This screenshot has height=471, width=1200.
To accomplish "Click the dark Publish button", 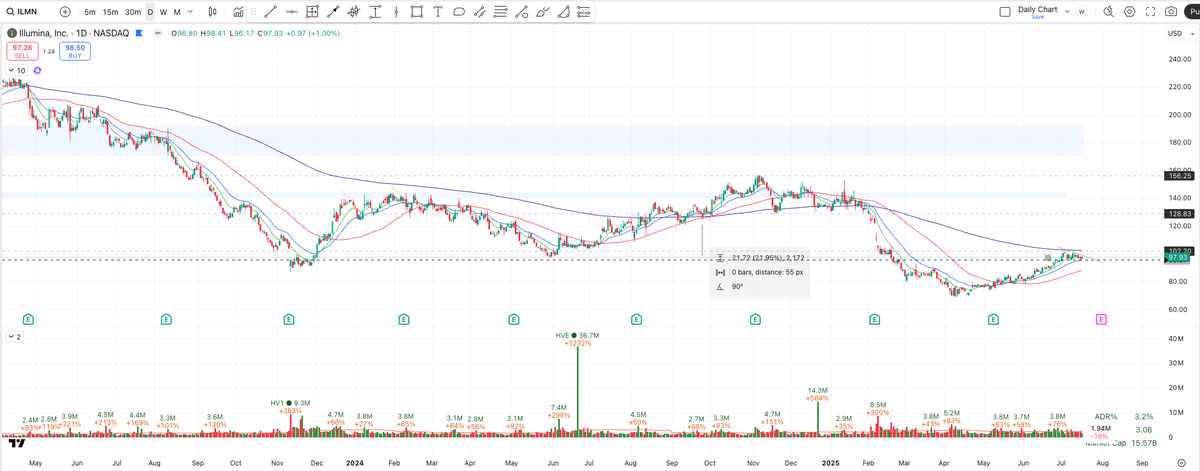I will (1192, 12).
